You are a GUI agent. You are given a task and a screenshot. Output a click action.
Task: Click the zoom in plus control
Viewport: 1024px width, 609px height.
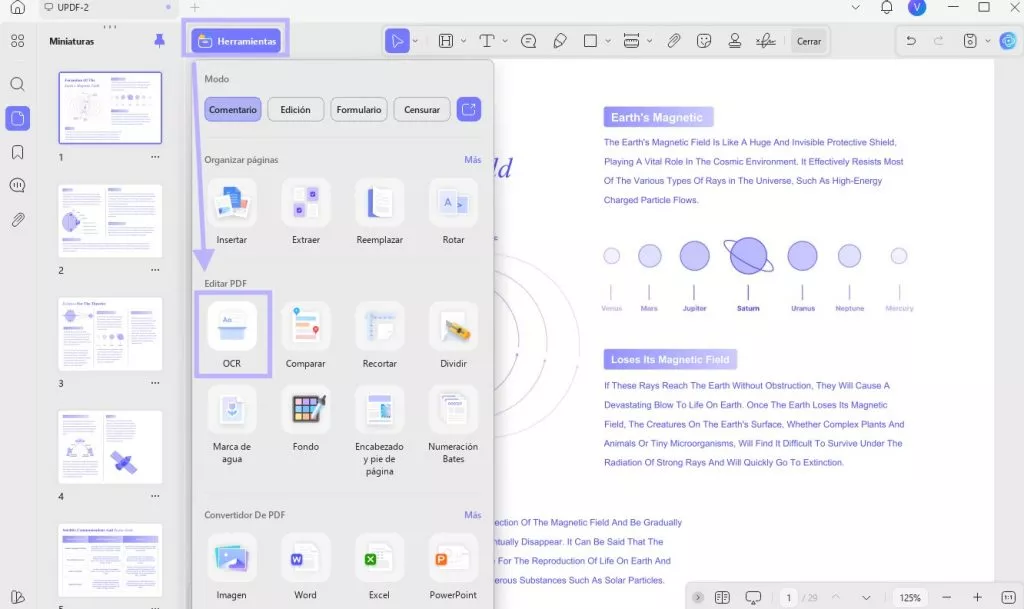977,597
